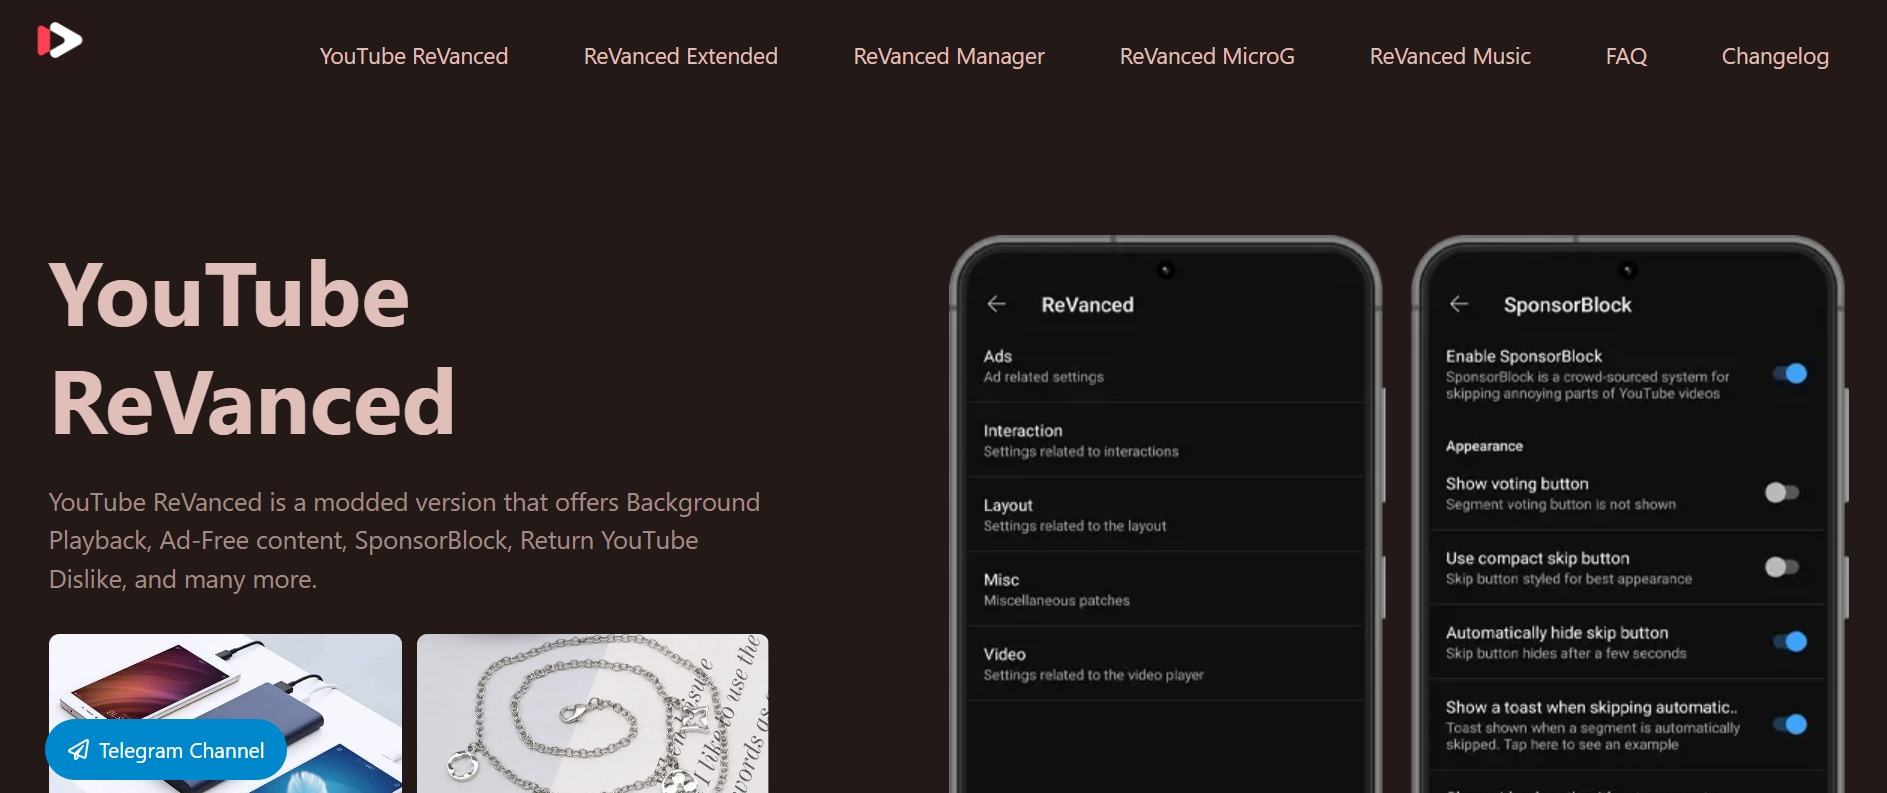Click the Telegram paper plane icon
Screen dimensions: 1887x793
coord(78,750)
